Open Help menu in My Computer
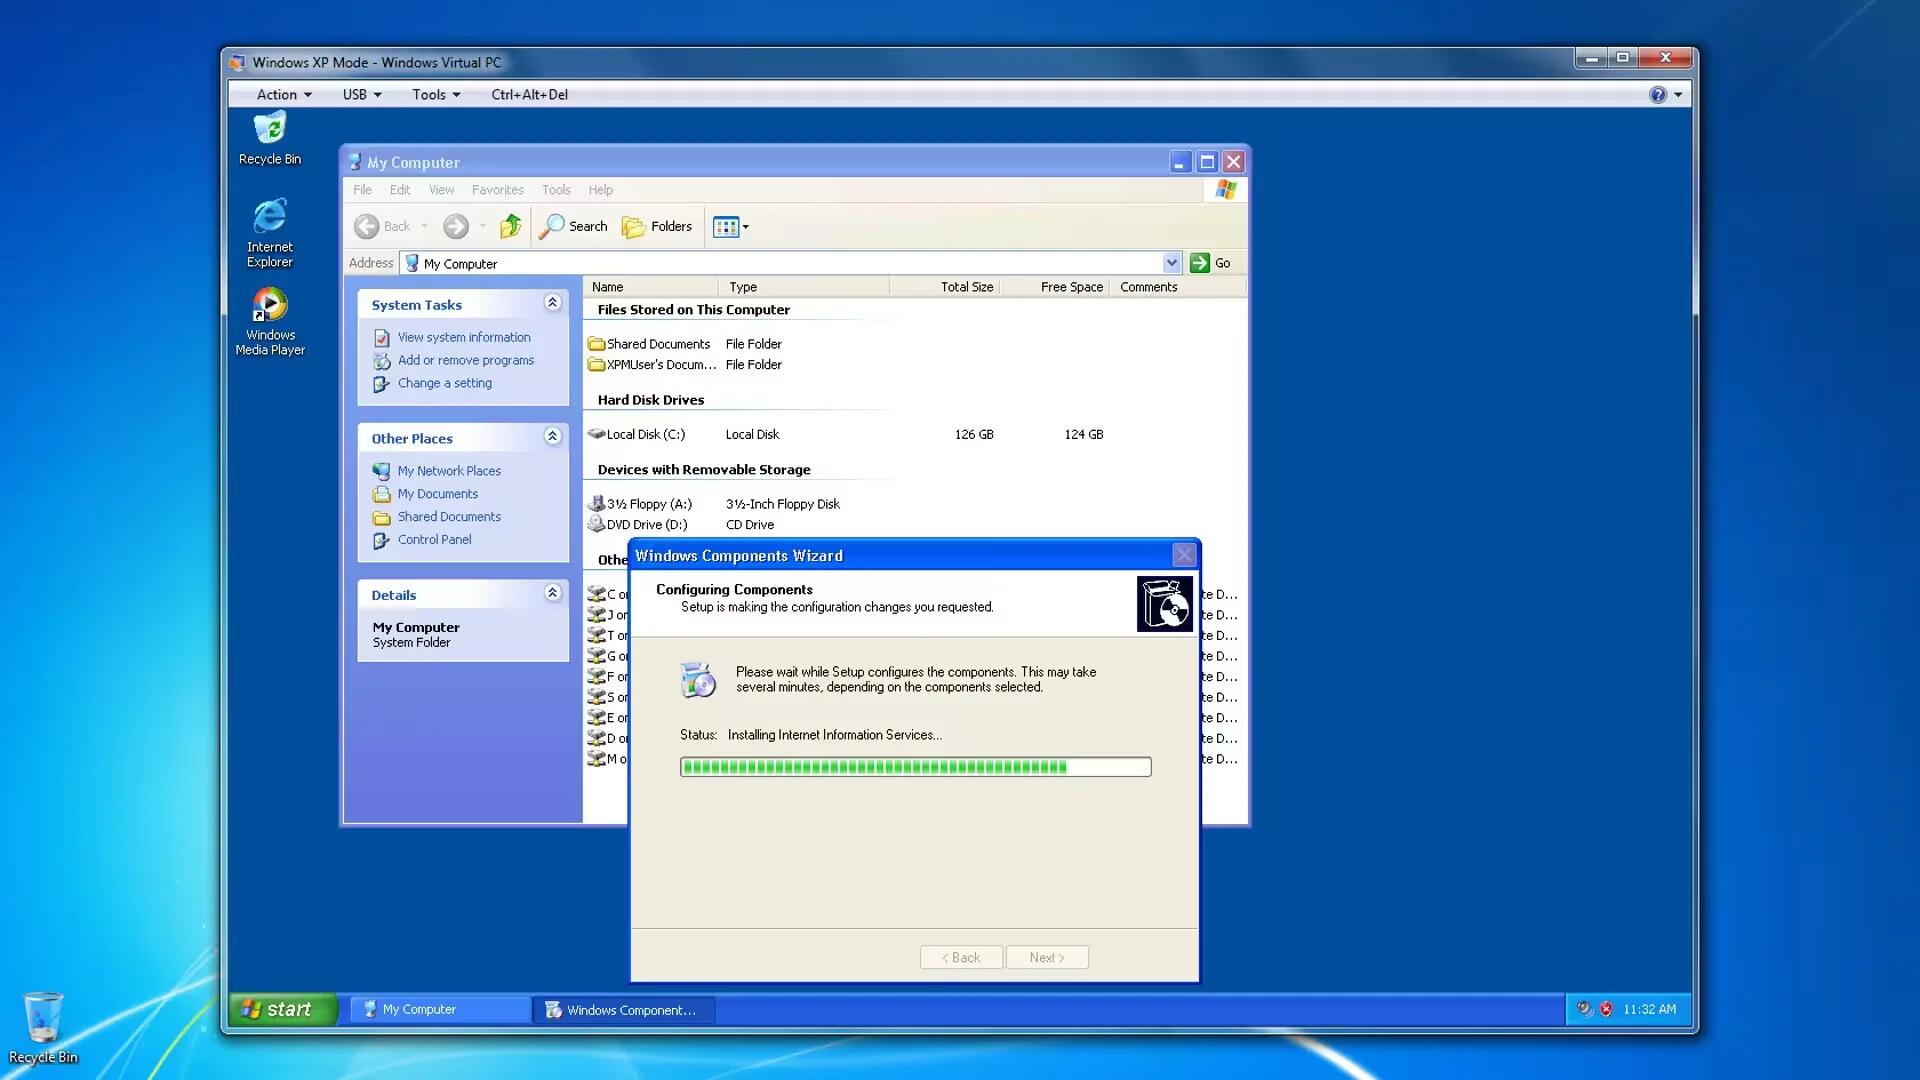 600,190
